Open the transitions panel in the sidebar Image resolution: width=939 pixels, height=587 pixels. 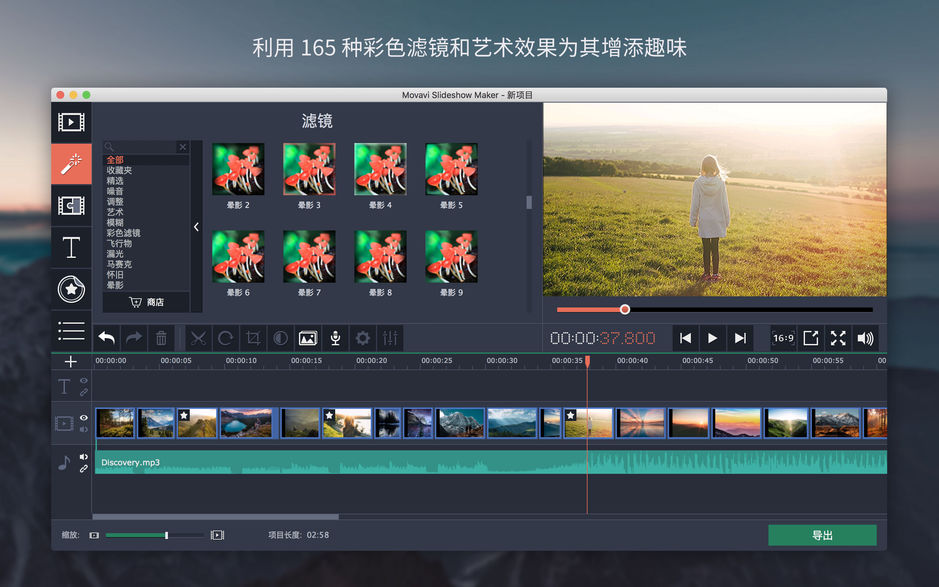[71, 205]
